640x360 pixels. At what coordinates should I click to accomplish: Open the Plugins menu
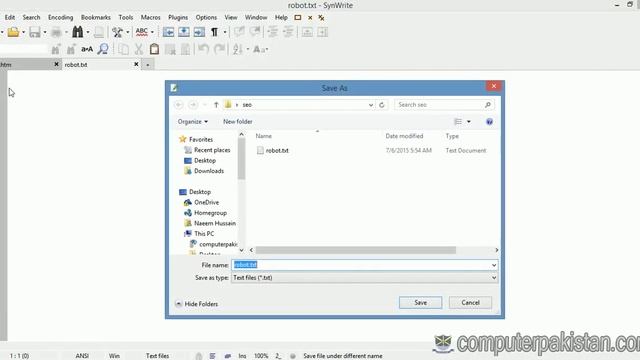click(x=178, y=17)
